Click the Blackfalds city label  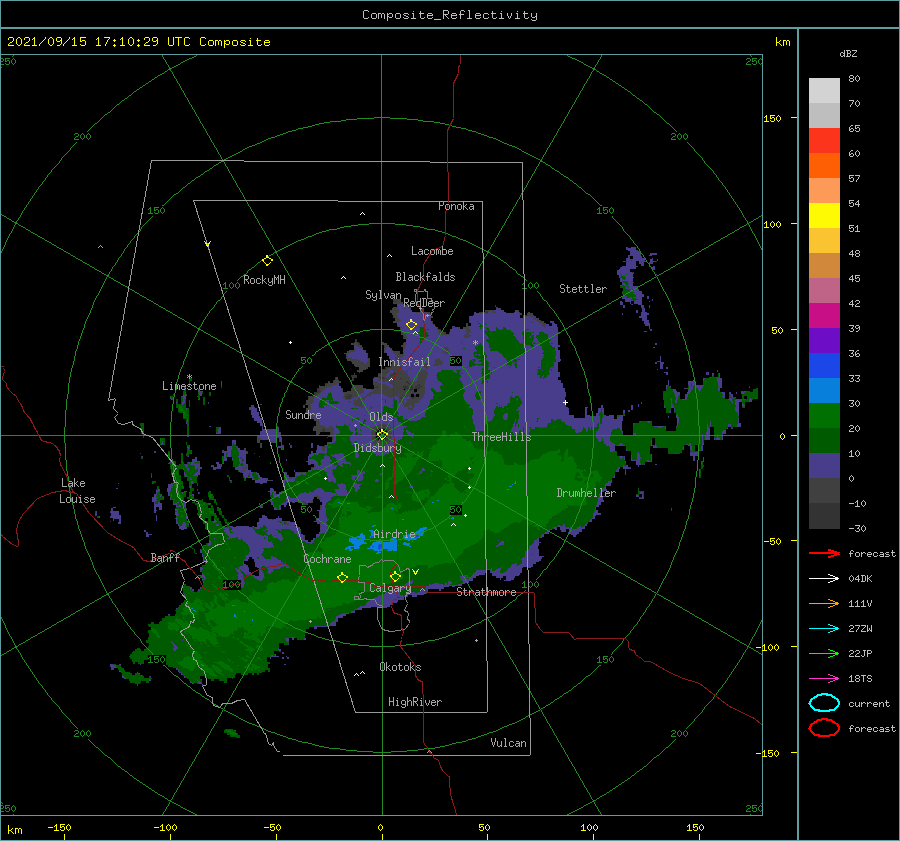click(425, 277)
